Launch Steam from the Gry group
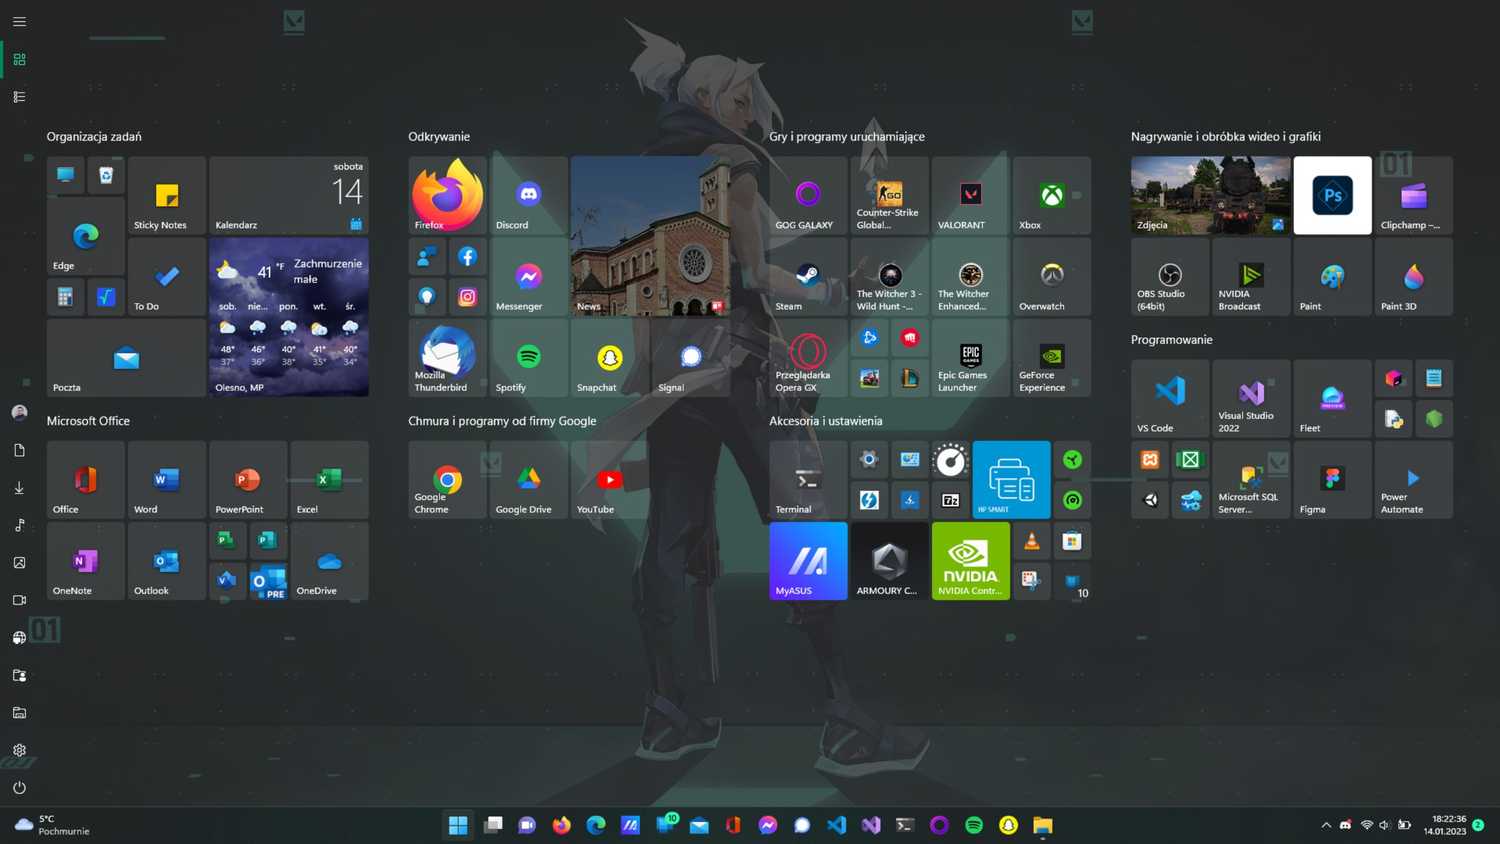The image size is (1500, 844). coord(807,277)
